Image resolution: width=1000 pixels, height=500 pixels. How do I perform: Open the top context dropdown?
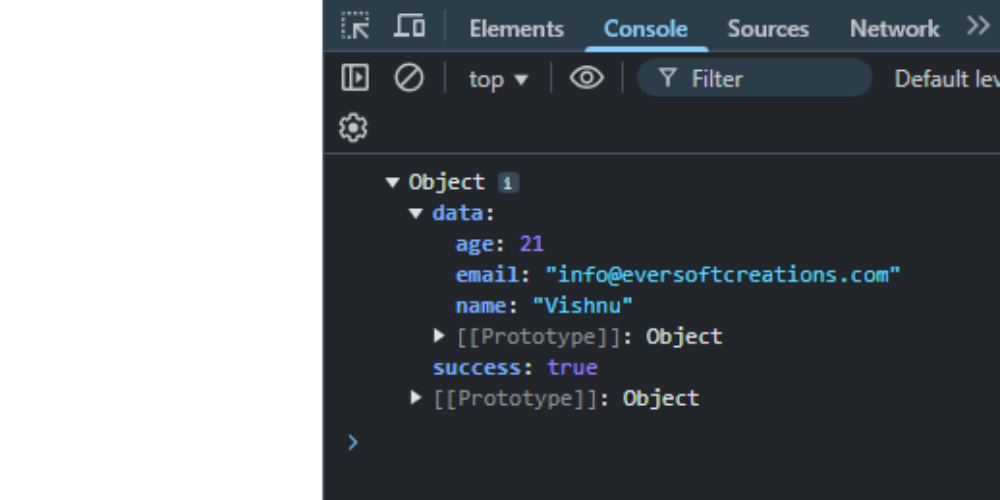498,79
